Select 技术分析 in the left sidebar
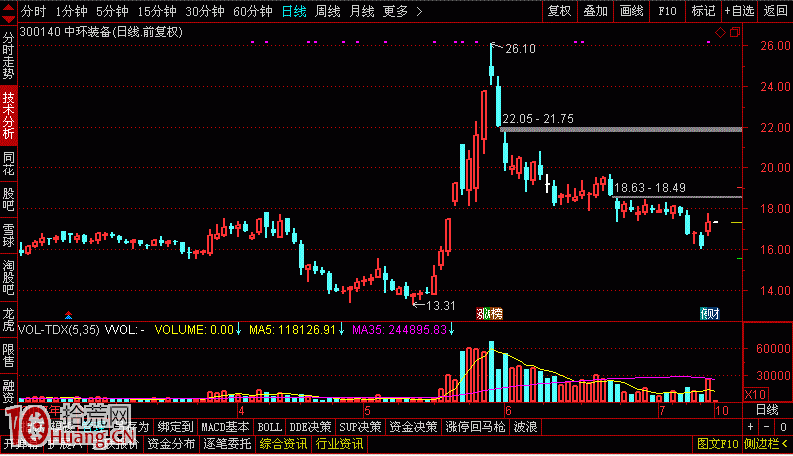The image size is (793, 456). click(8, 115)
